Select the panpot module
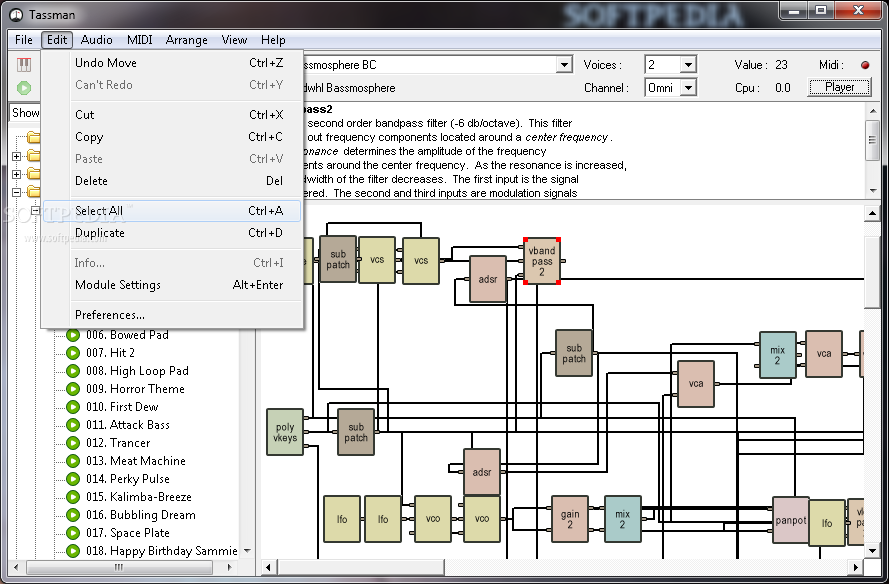 coord(790,520)
